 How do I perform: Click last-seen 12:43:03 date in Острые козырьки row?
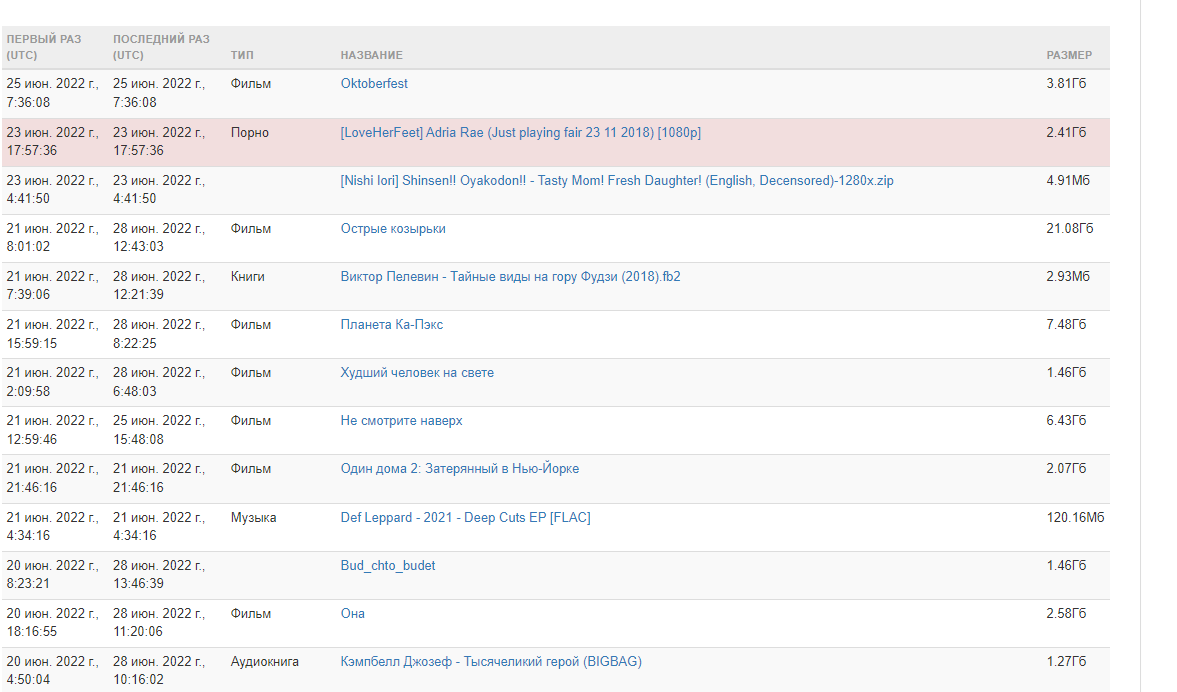(159, 237)
